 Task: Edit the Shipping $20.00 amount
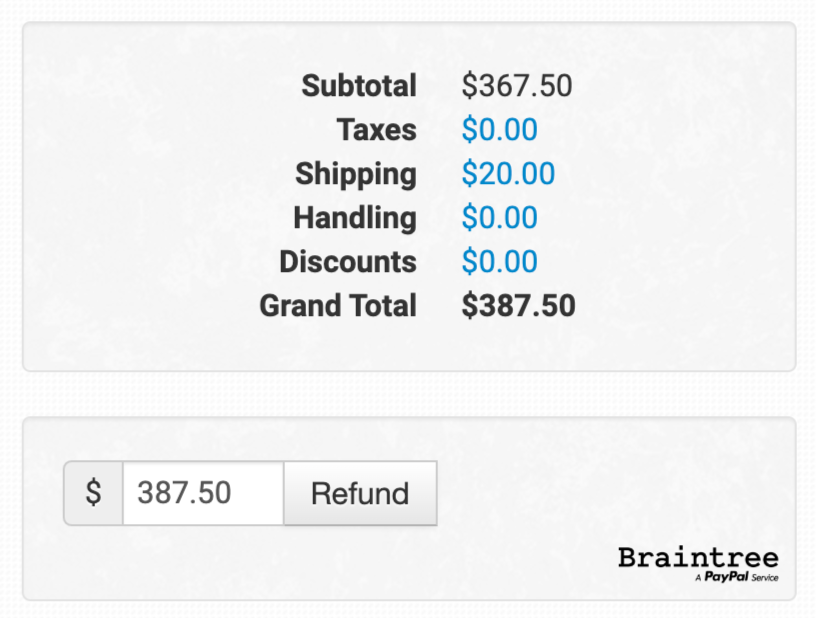coord(508,174)
